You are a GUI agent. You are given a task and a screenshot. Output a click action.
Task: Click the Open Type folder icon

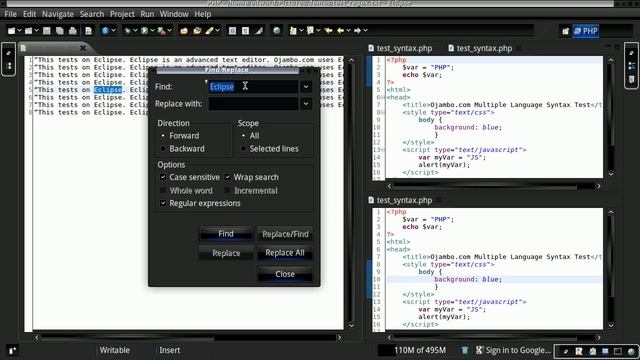[x=184, y=31]
